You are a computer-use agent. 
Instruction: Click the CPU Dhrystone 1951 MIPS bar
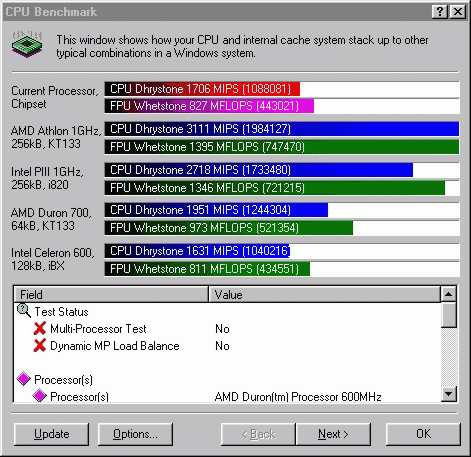(x=216, y=210)
